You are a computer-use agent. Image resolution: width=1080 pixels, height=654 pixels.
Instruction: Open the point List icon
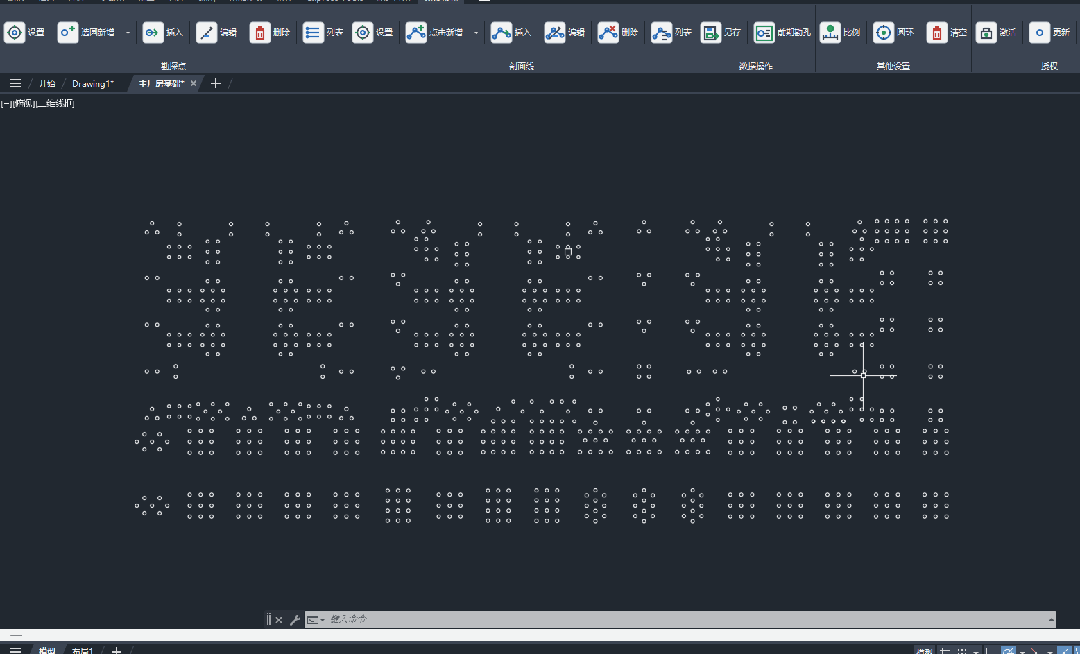point(313,32)
